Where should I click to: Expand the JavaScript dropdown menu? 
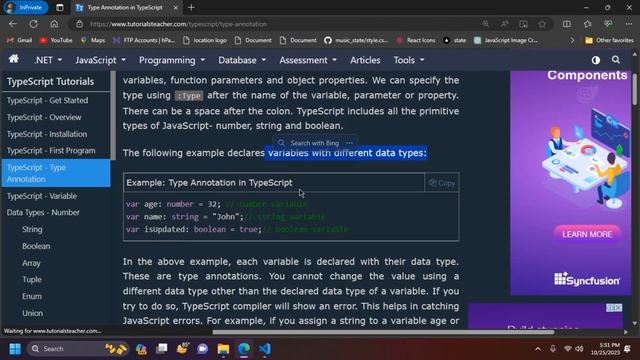coord(100,60)
